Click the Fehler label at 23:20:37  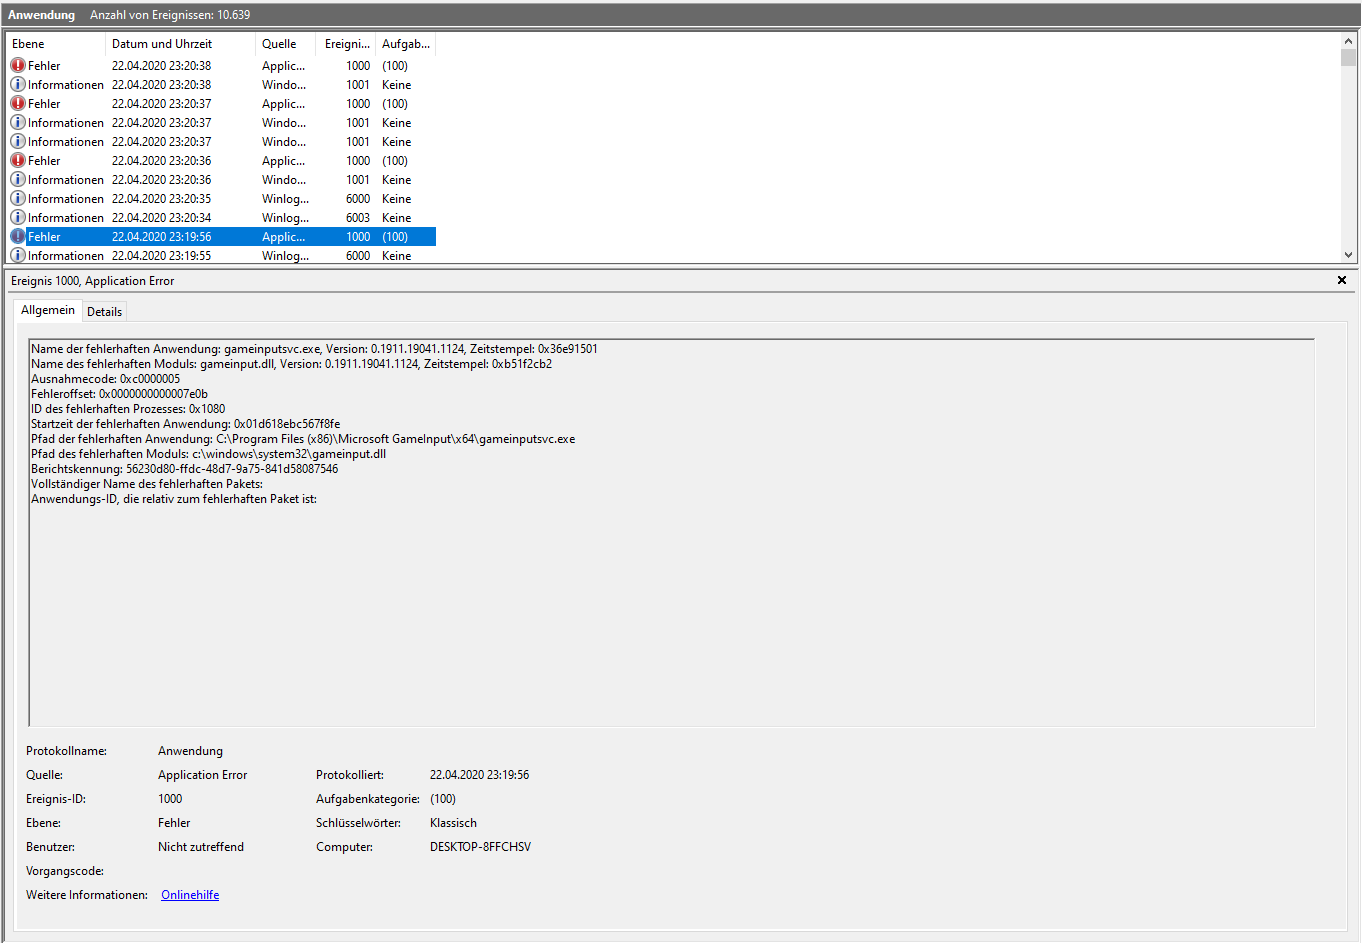[44, 104]
